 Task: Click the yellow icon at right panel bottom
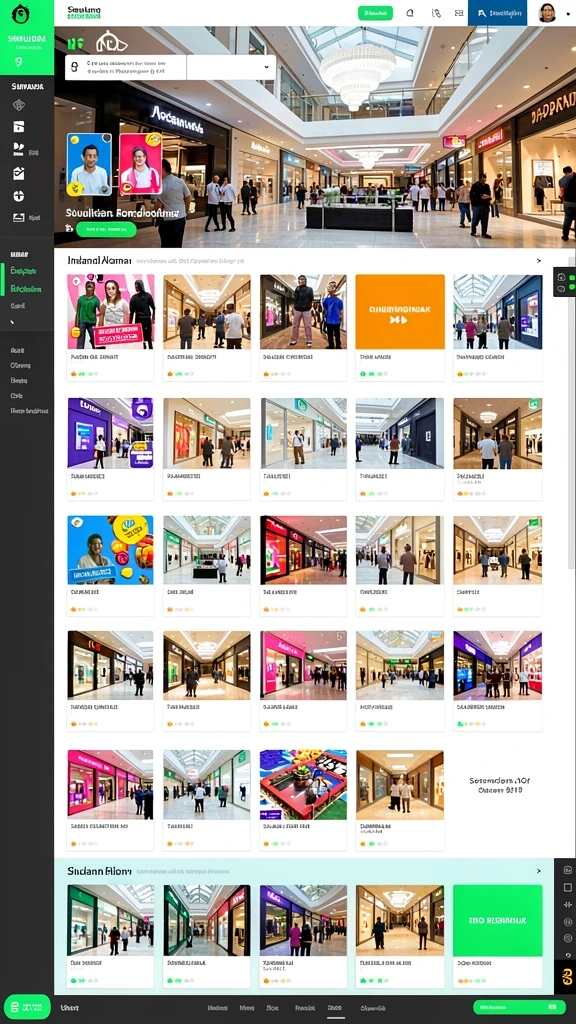click(x=567, y=978)
